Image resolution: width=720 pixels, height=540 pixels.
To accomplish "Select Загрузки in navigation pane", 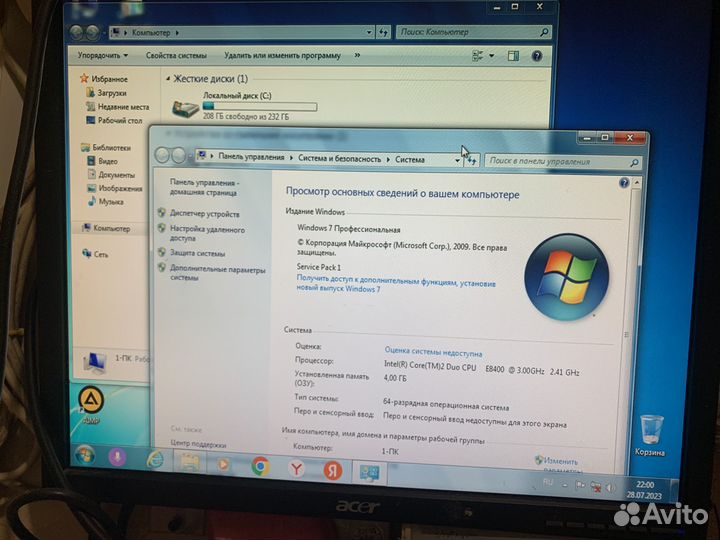I will pos(112,93).
